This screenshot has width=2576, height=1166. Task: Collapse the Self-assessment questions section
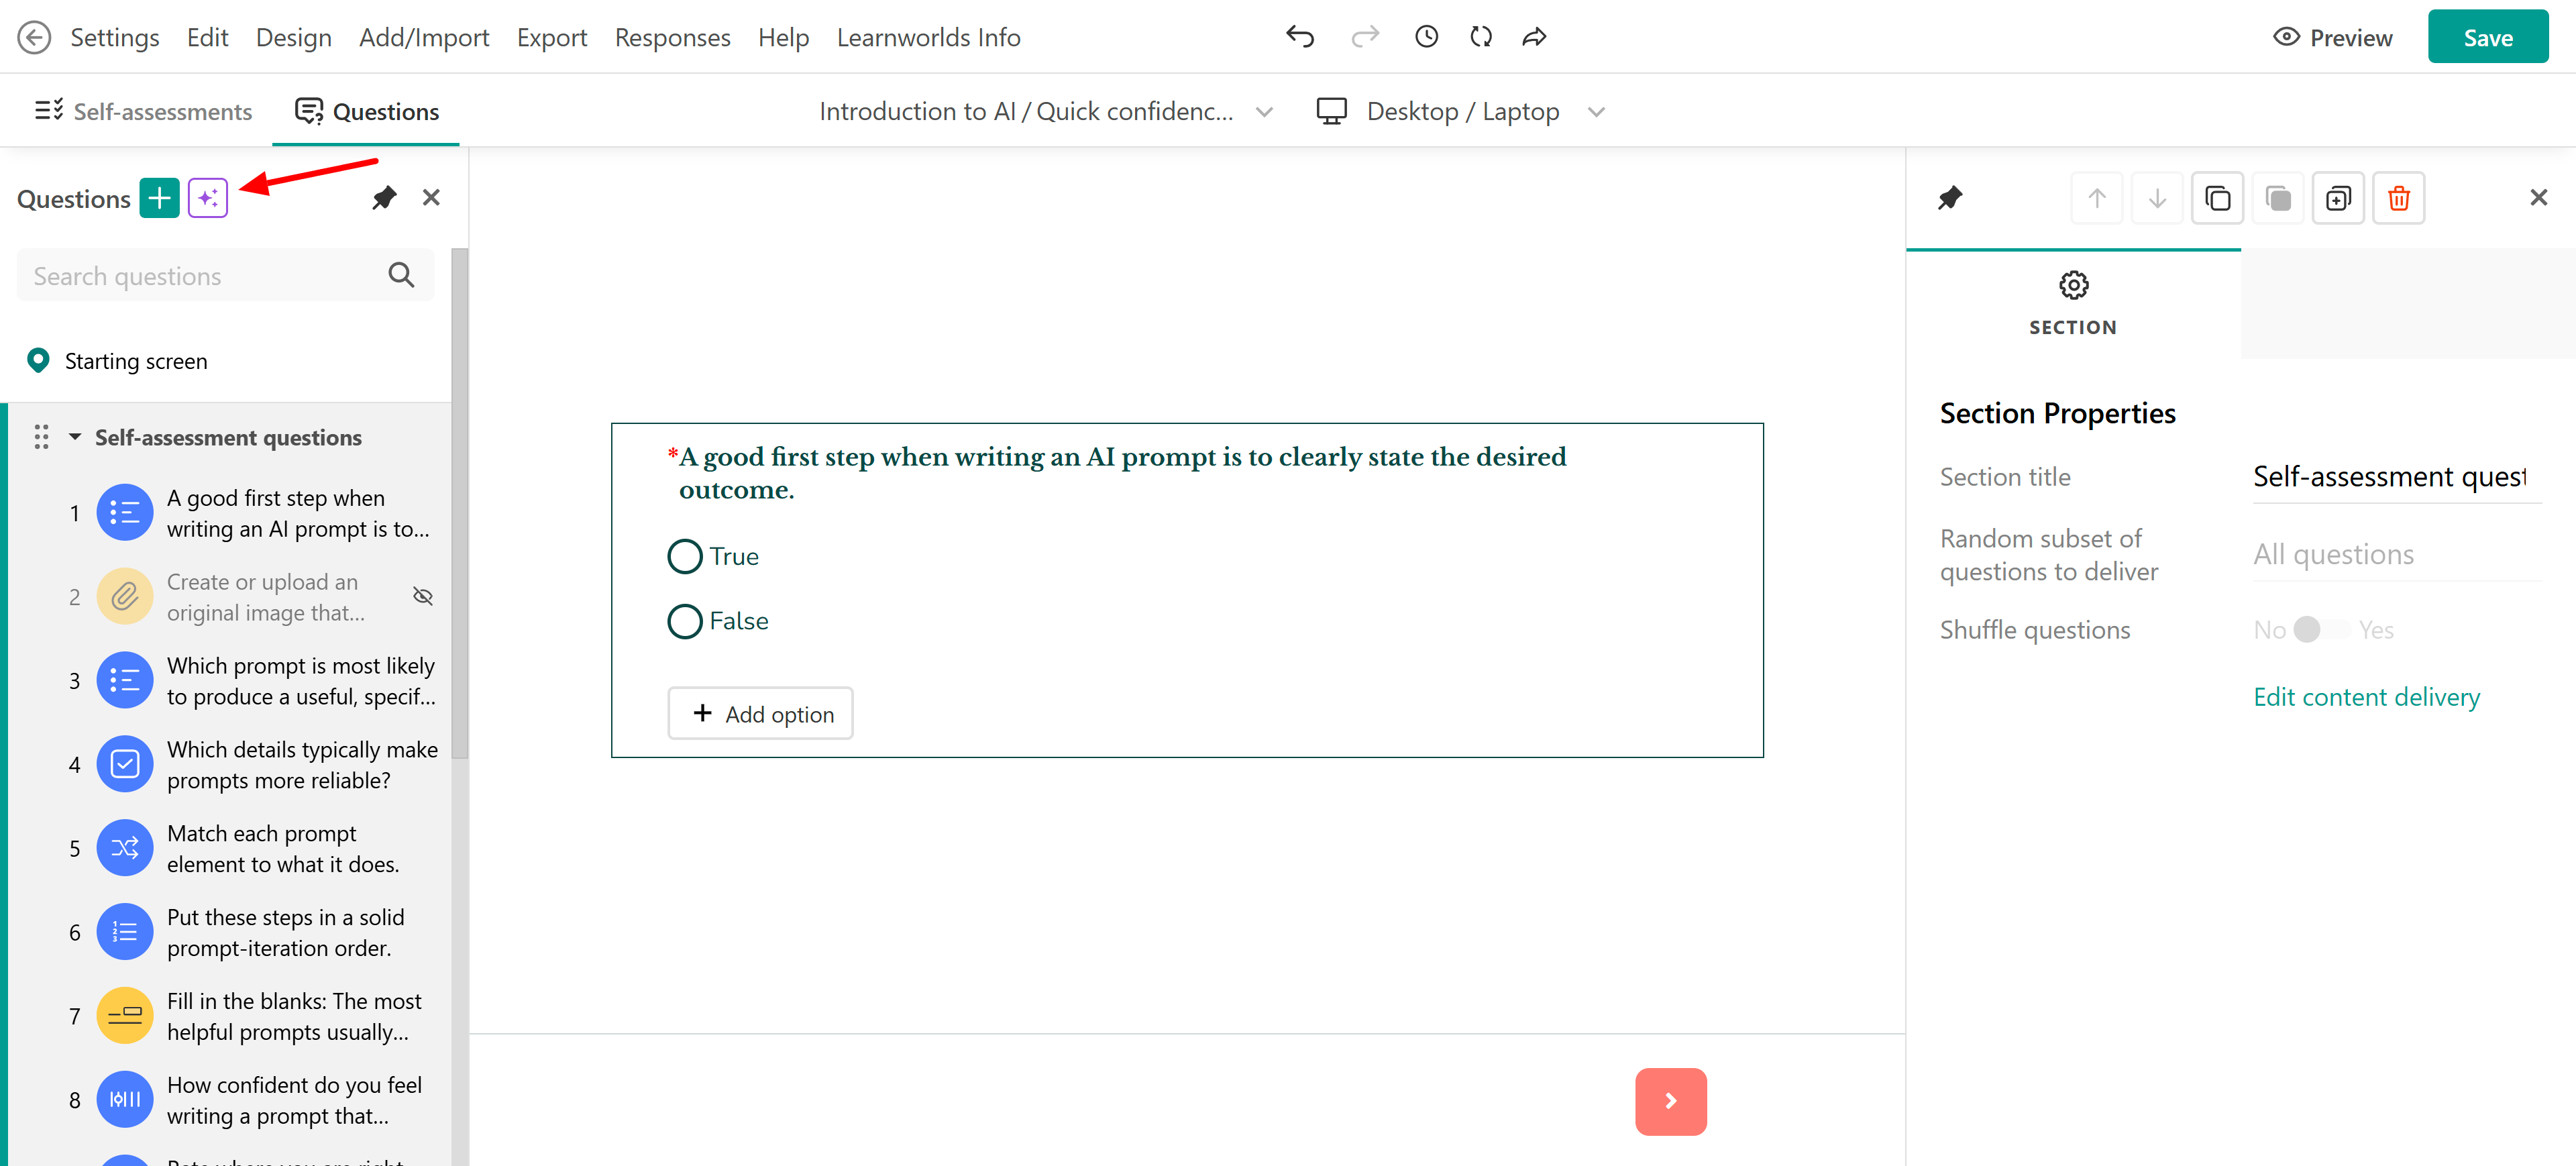75,437
